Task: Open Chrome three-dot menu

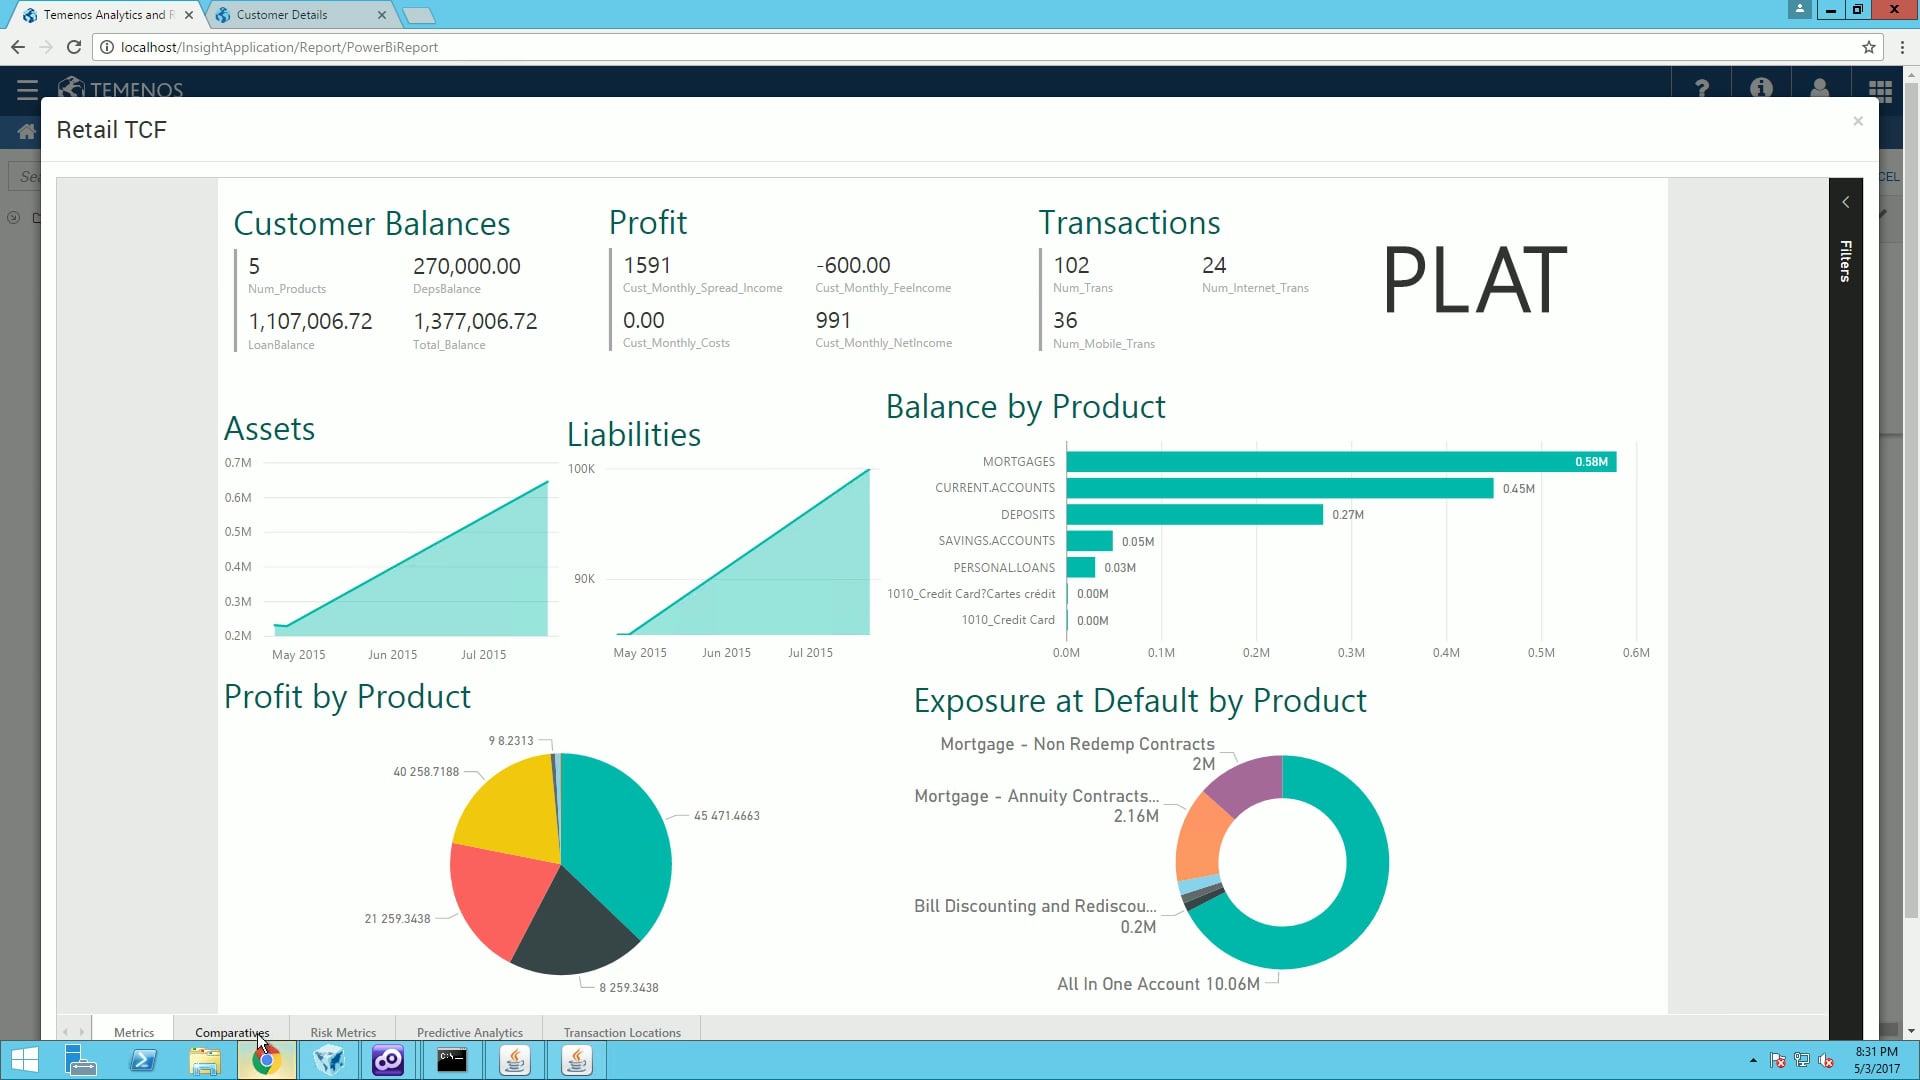Action: [1902, 47]
